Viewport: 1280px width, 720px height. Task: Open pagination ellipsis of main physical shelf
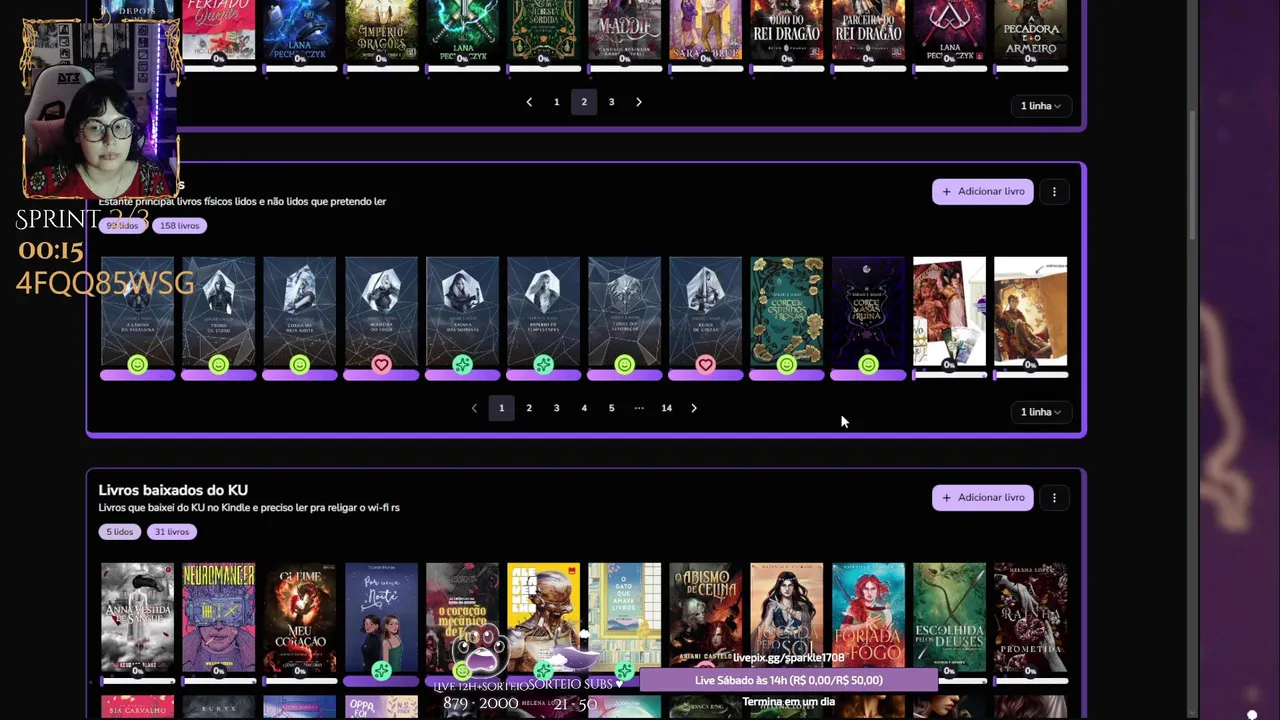point(639,408)
